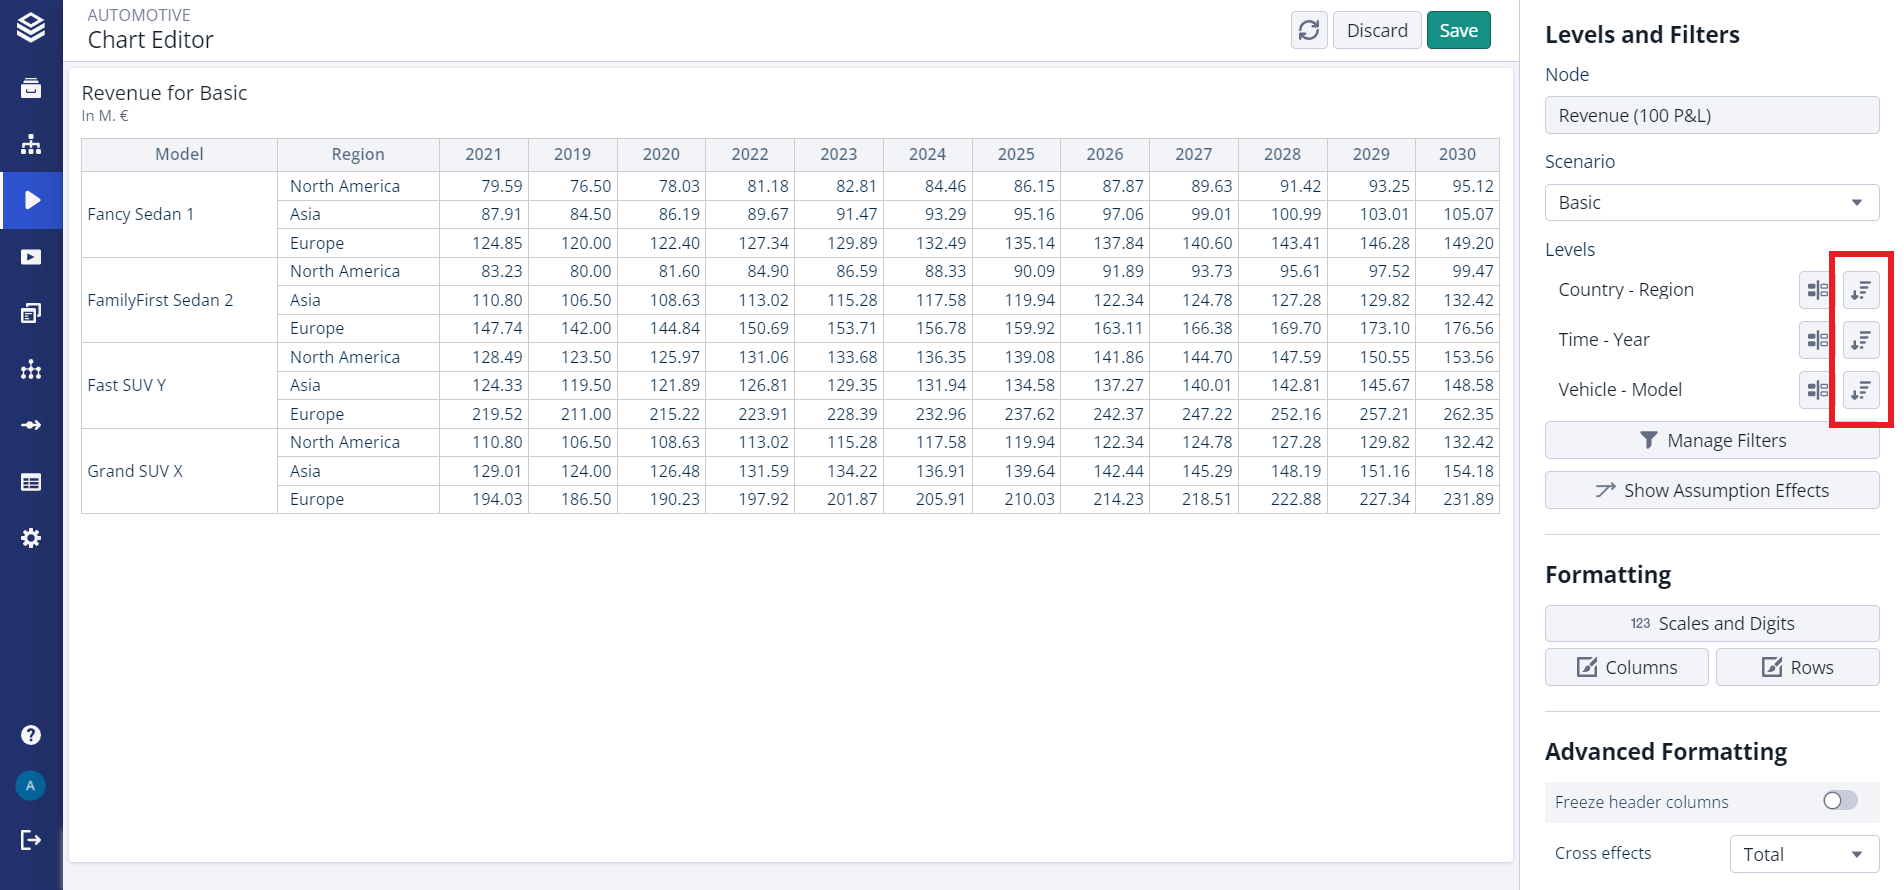Click Show Assumption Effects button
This screenshot has width=1904, height=890.
point(1711,491)
